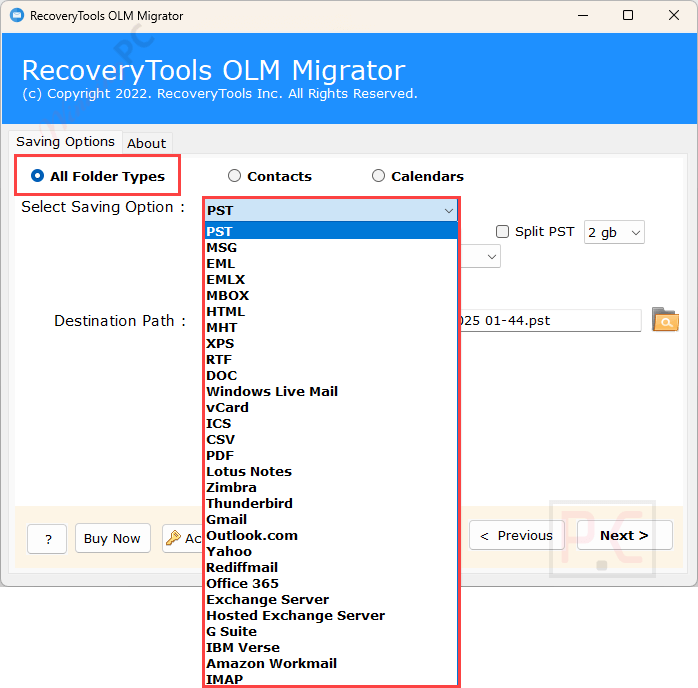Click the Activate button with key icon
The height and width of the screenshot is (688, 698).
coord(183,538)
